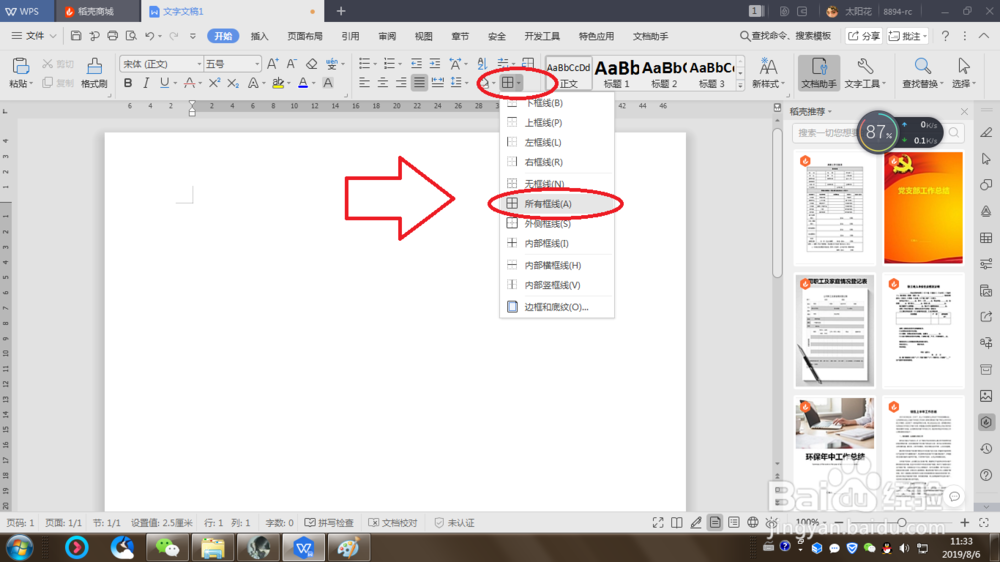Click the Print icon in quick access bar
1000x562 pixels.
point(112,36)
